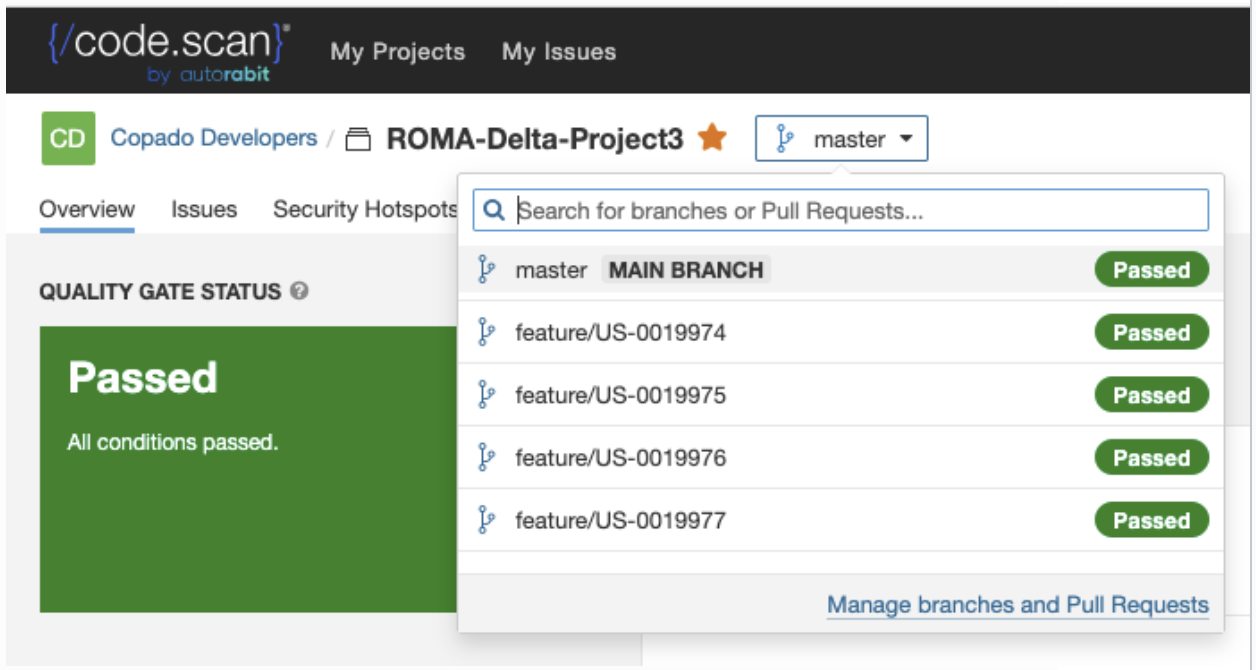Viewport: 1256px width, 670px height.
Task: Select branch feature/US-0019974
Action: tap(841, 332)
